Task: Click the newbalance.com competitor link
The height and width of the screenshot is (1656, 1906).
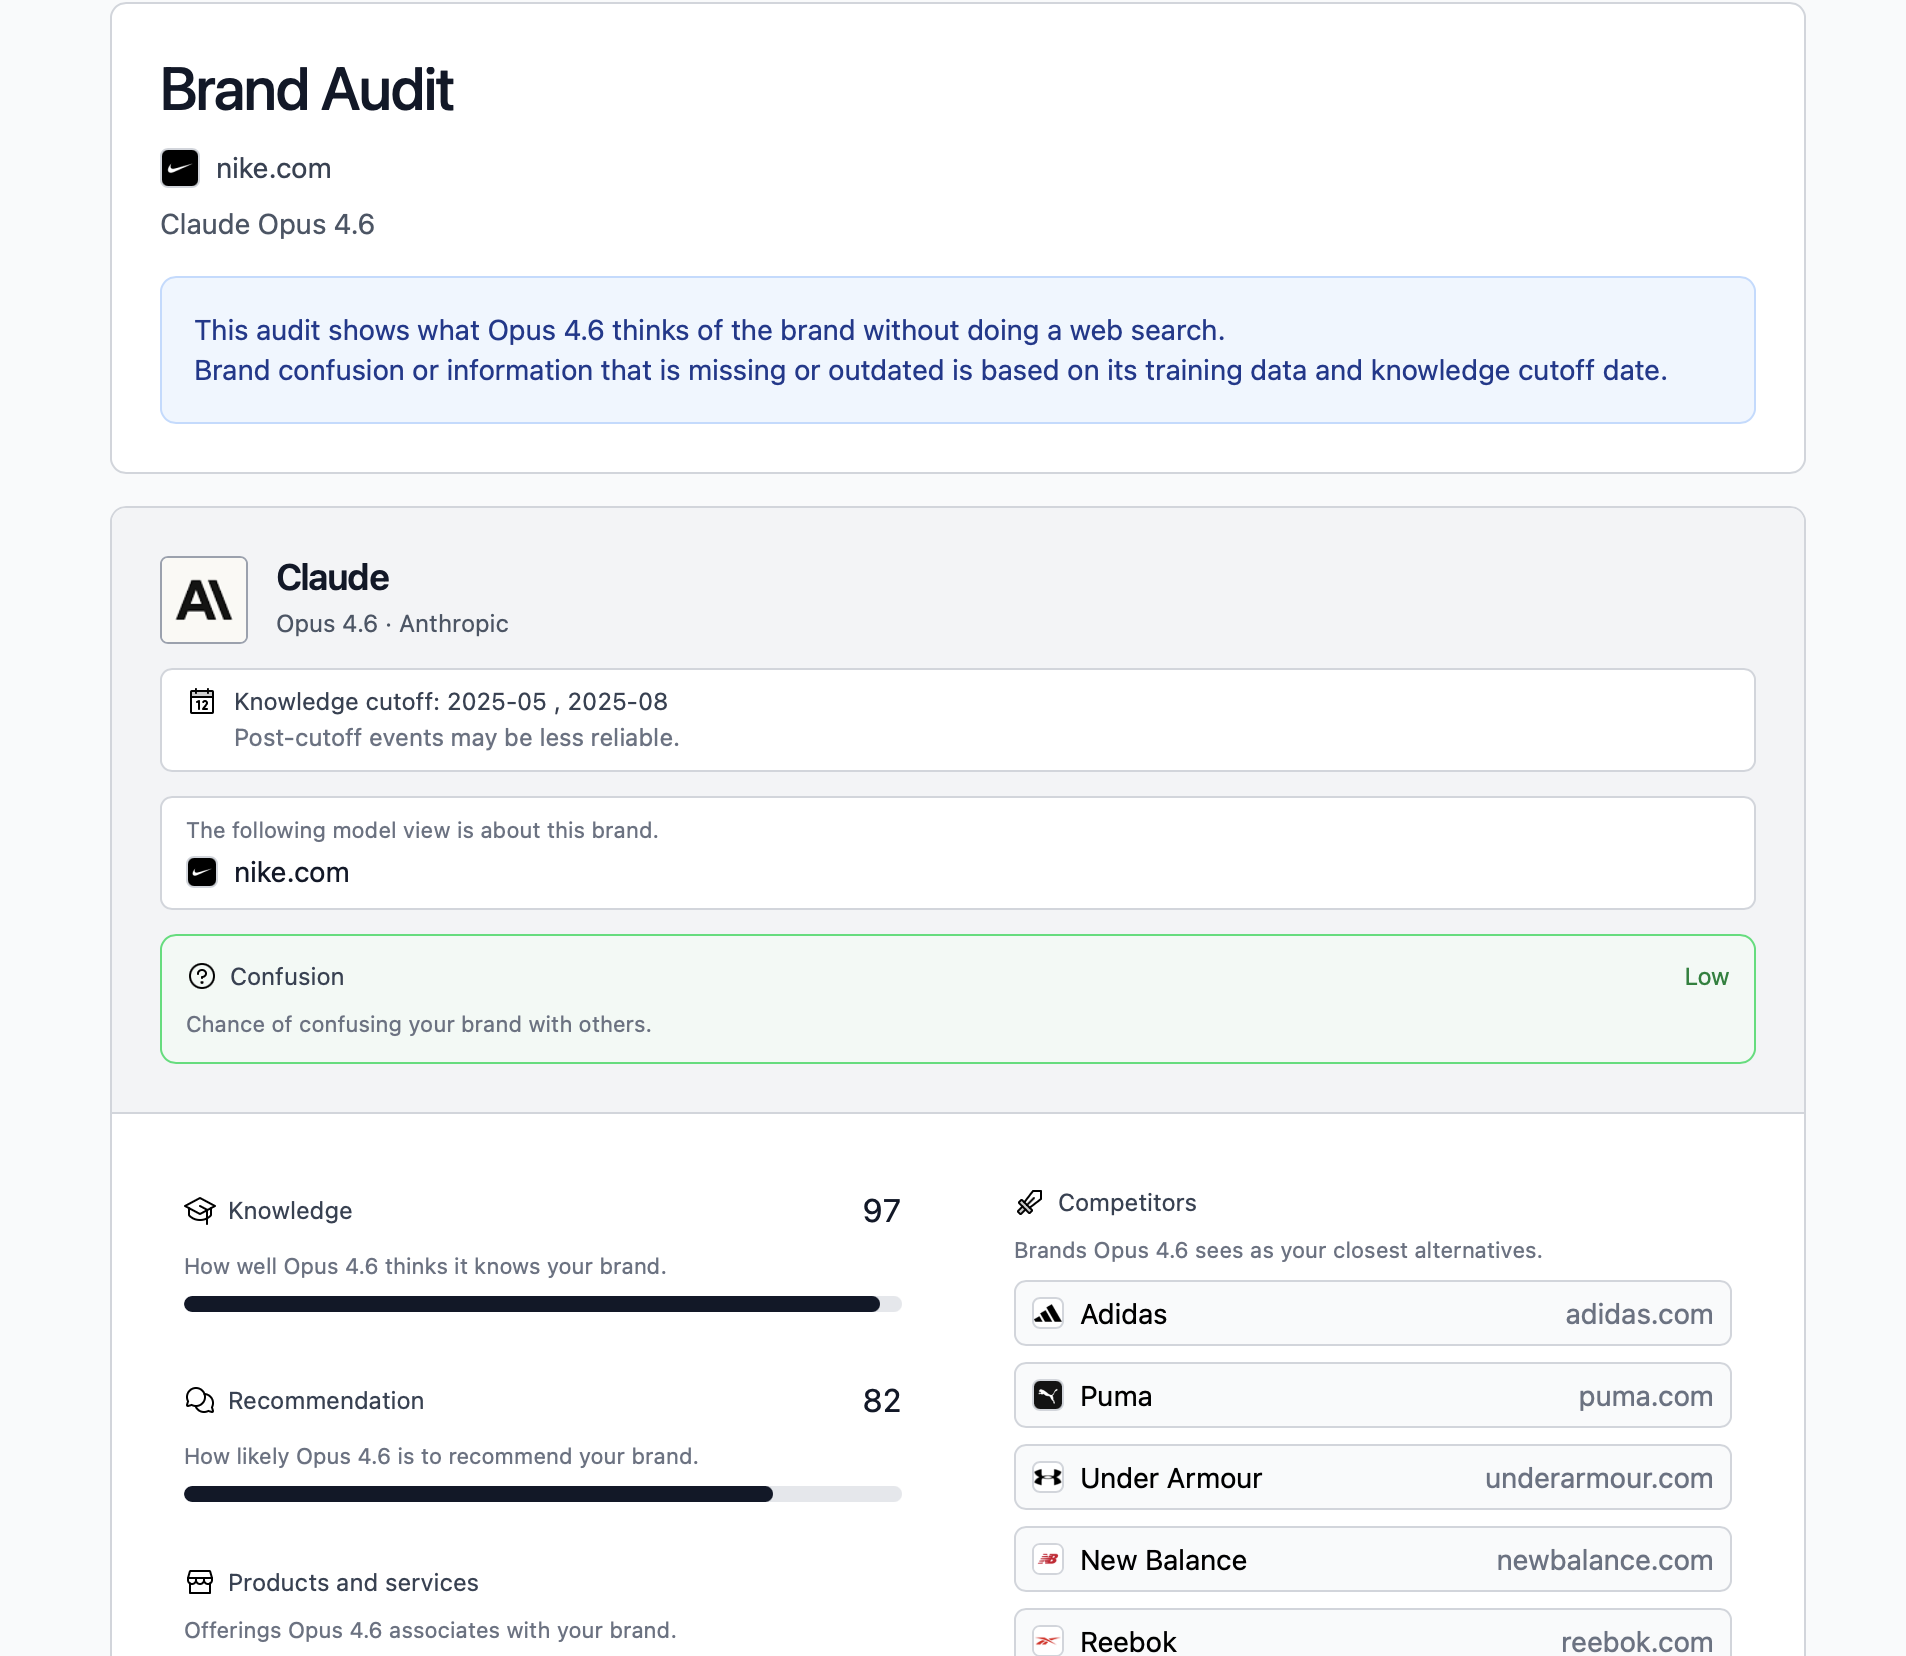Action: click(x=1602, y=1560)
